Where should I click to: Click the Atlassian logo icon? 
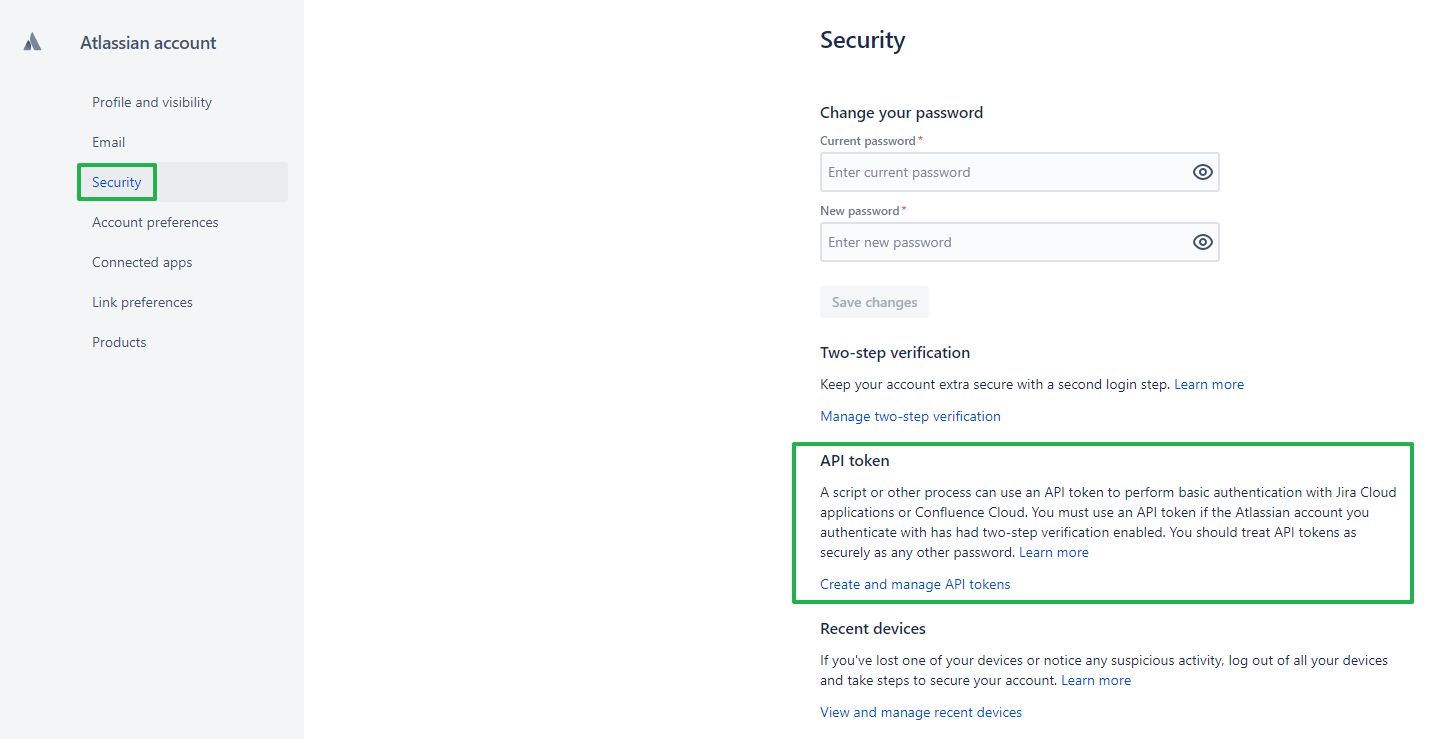[x=33, y=42]
